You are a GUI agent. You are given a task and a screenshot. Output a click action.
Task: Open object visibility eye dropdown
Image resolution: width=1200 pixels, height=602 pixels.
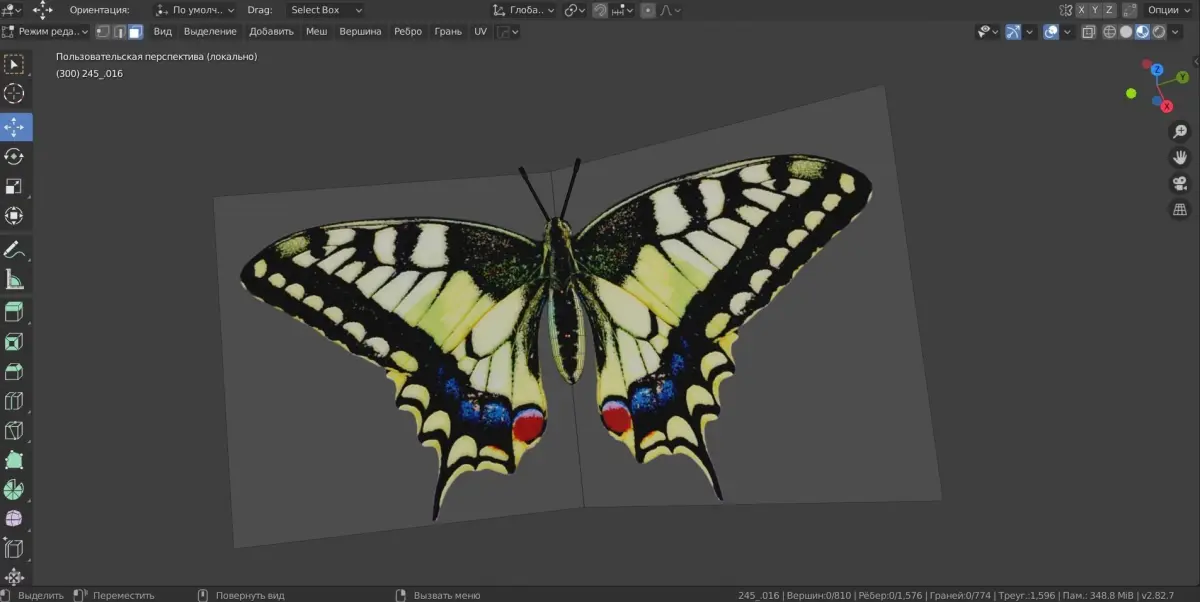click(x=987, y=31)
